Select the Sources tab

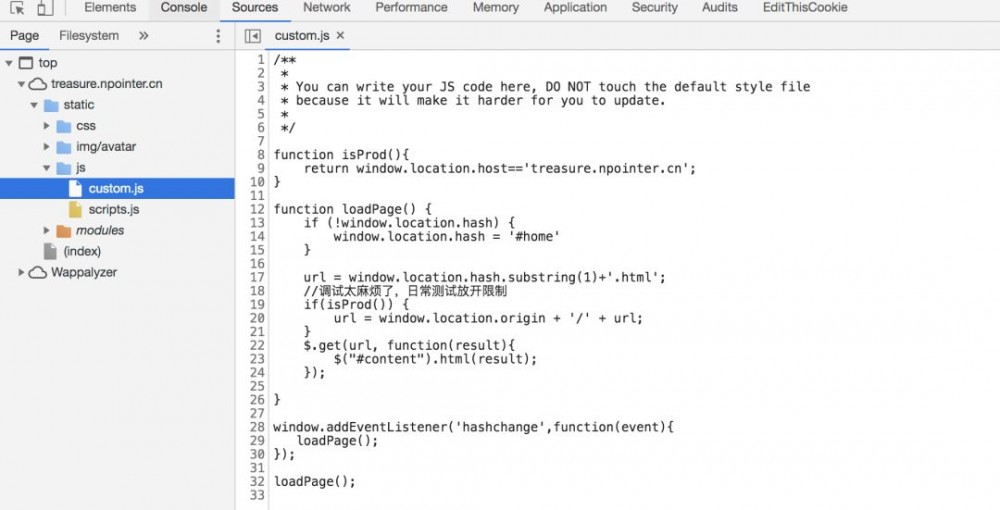click(254, 8)
